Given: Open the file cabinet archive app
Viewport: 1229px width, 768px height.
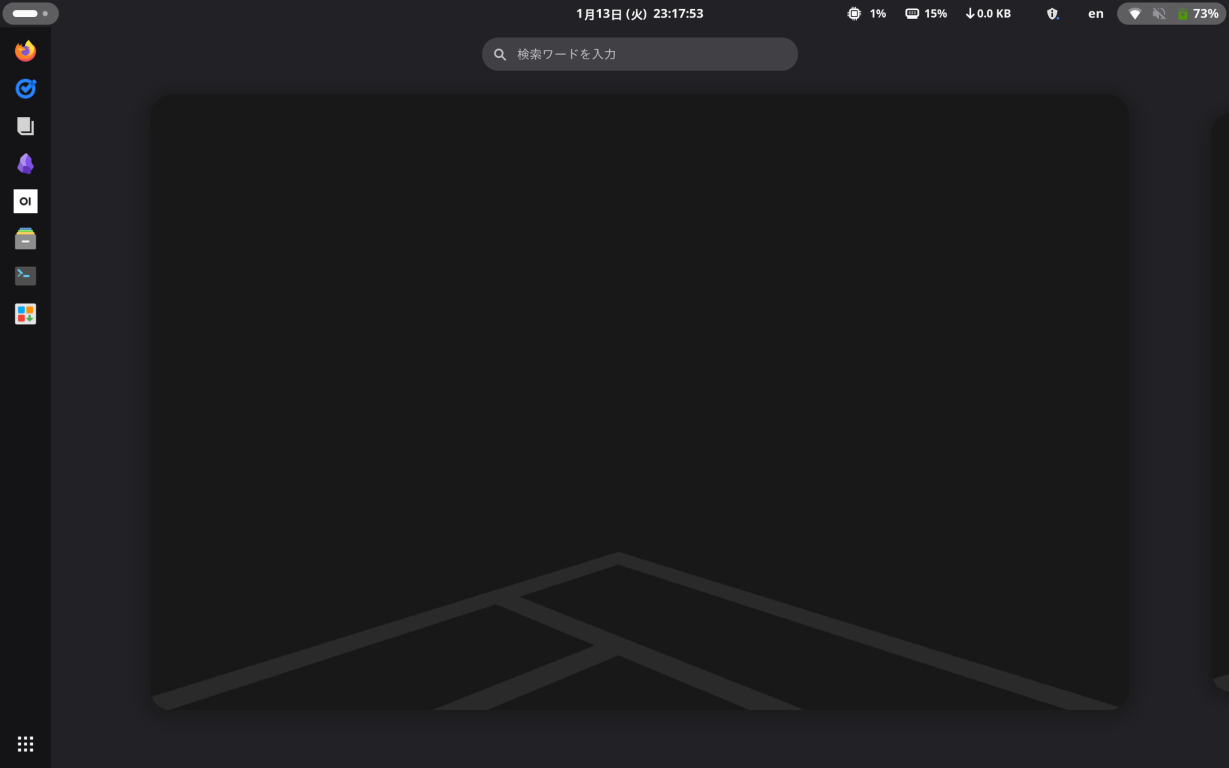Looking at the screenshot, I should coord(25,238).
